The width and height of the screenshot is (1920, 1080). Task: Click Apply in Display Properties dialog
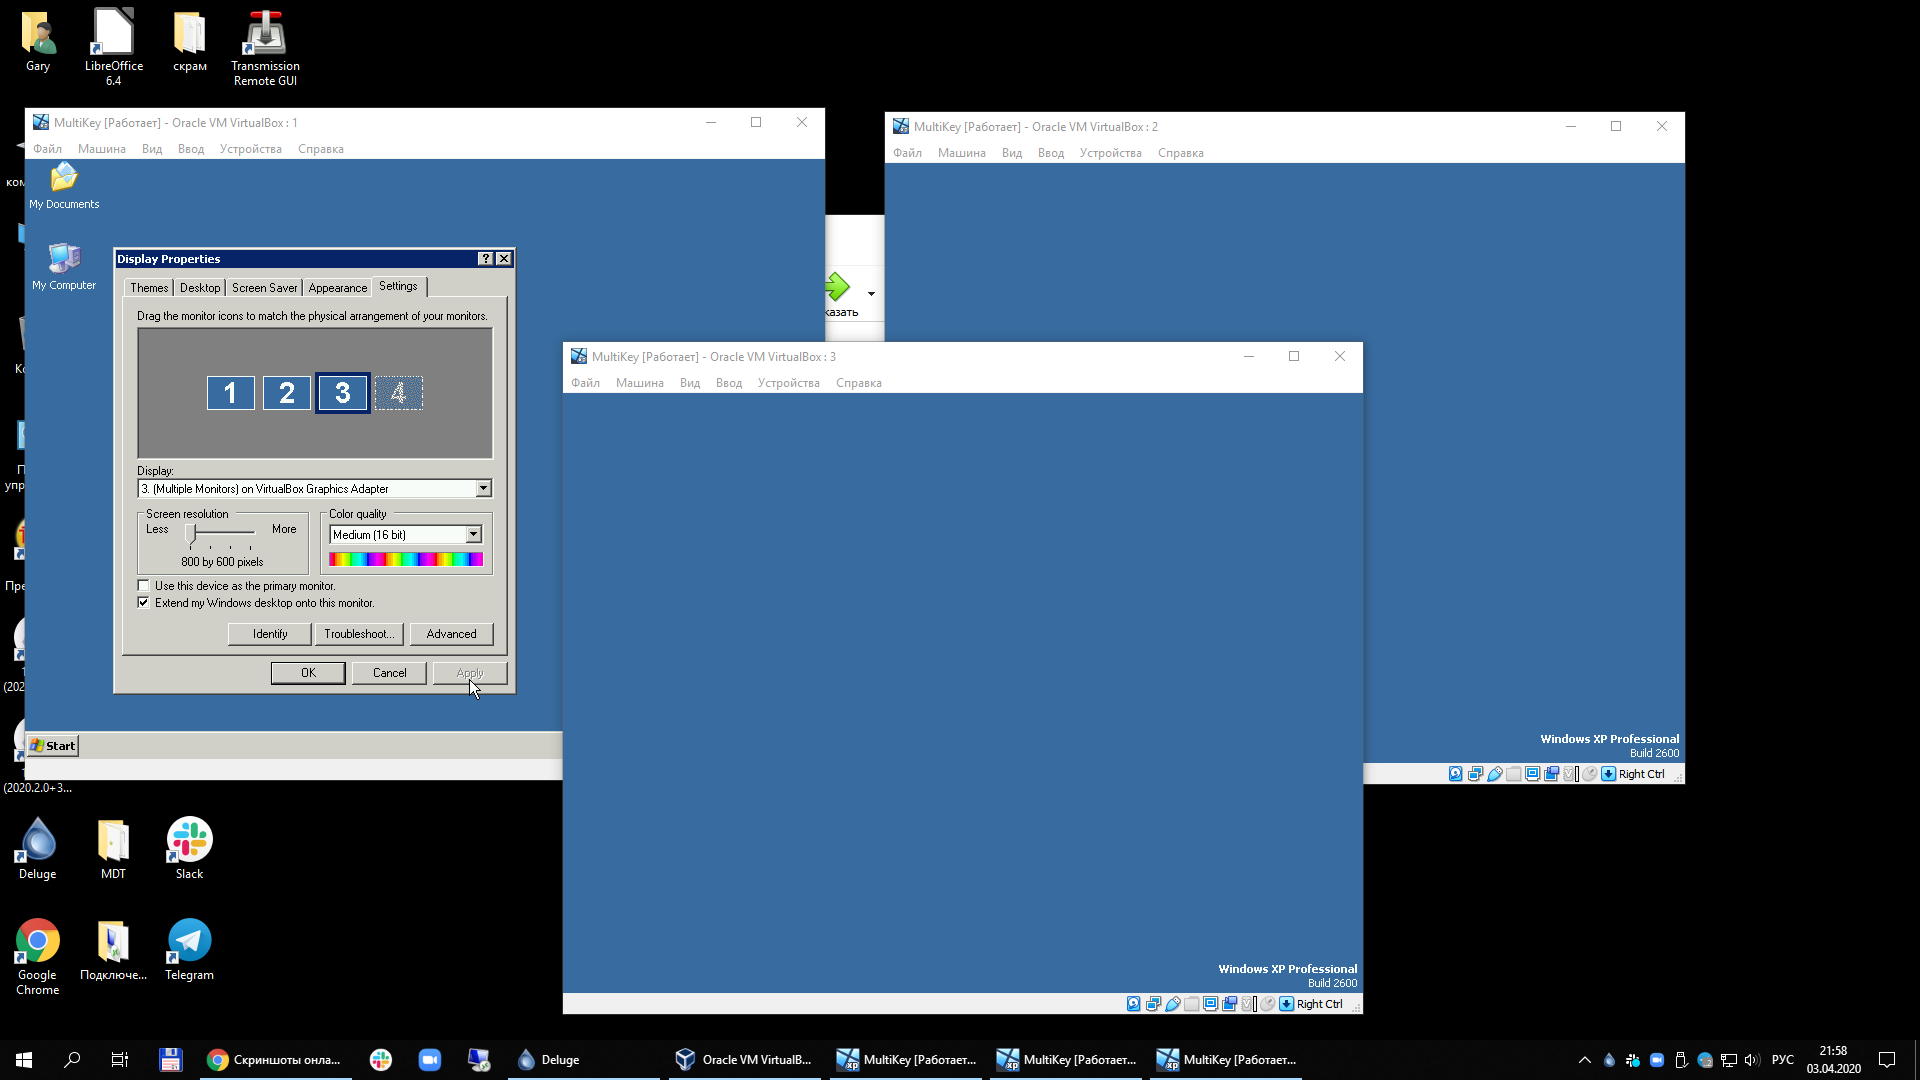pos(471,673)
